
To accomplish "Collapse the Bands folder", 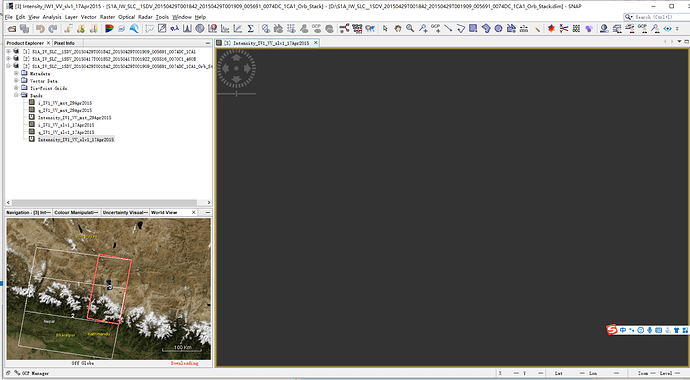I will click(x=16, y=95).
